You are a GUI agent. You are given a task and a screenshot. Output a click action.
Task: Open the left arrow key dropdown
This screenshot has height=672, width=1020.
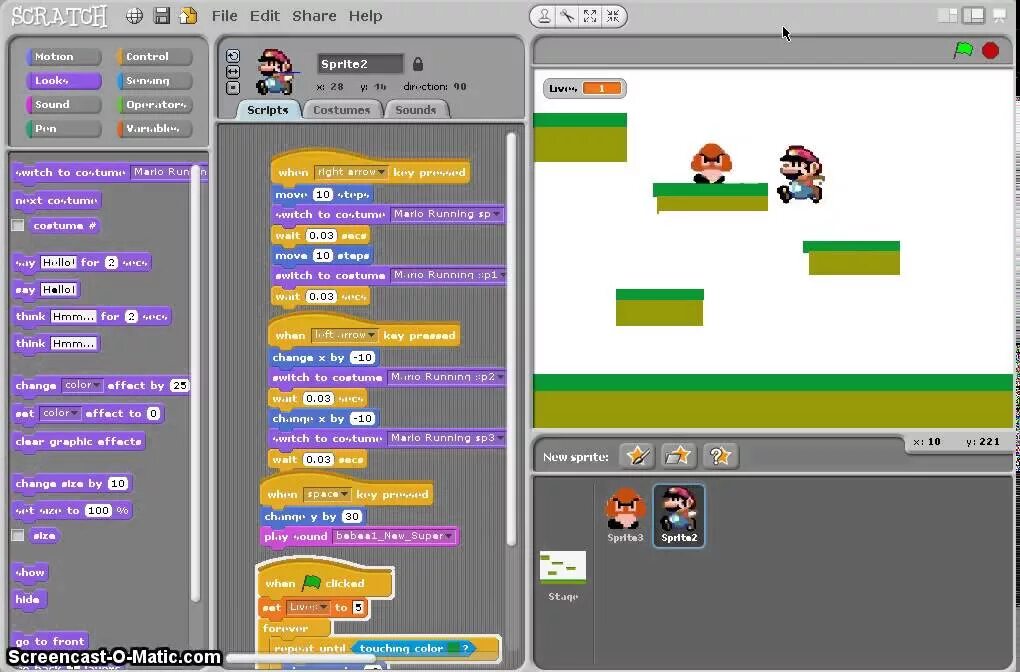pyautogui.click(x=344, y=335)
